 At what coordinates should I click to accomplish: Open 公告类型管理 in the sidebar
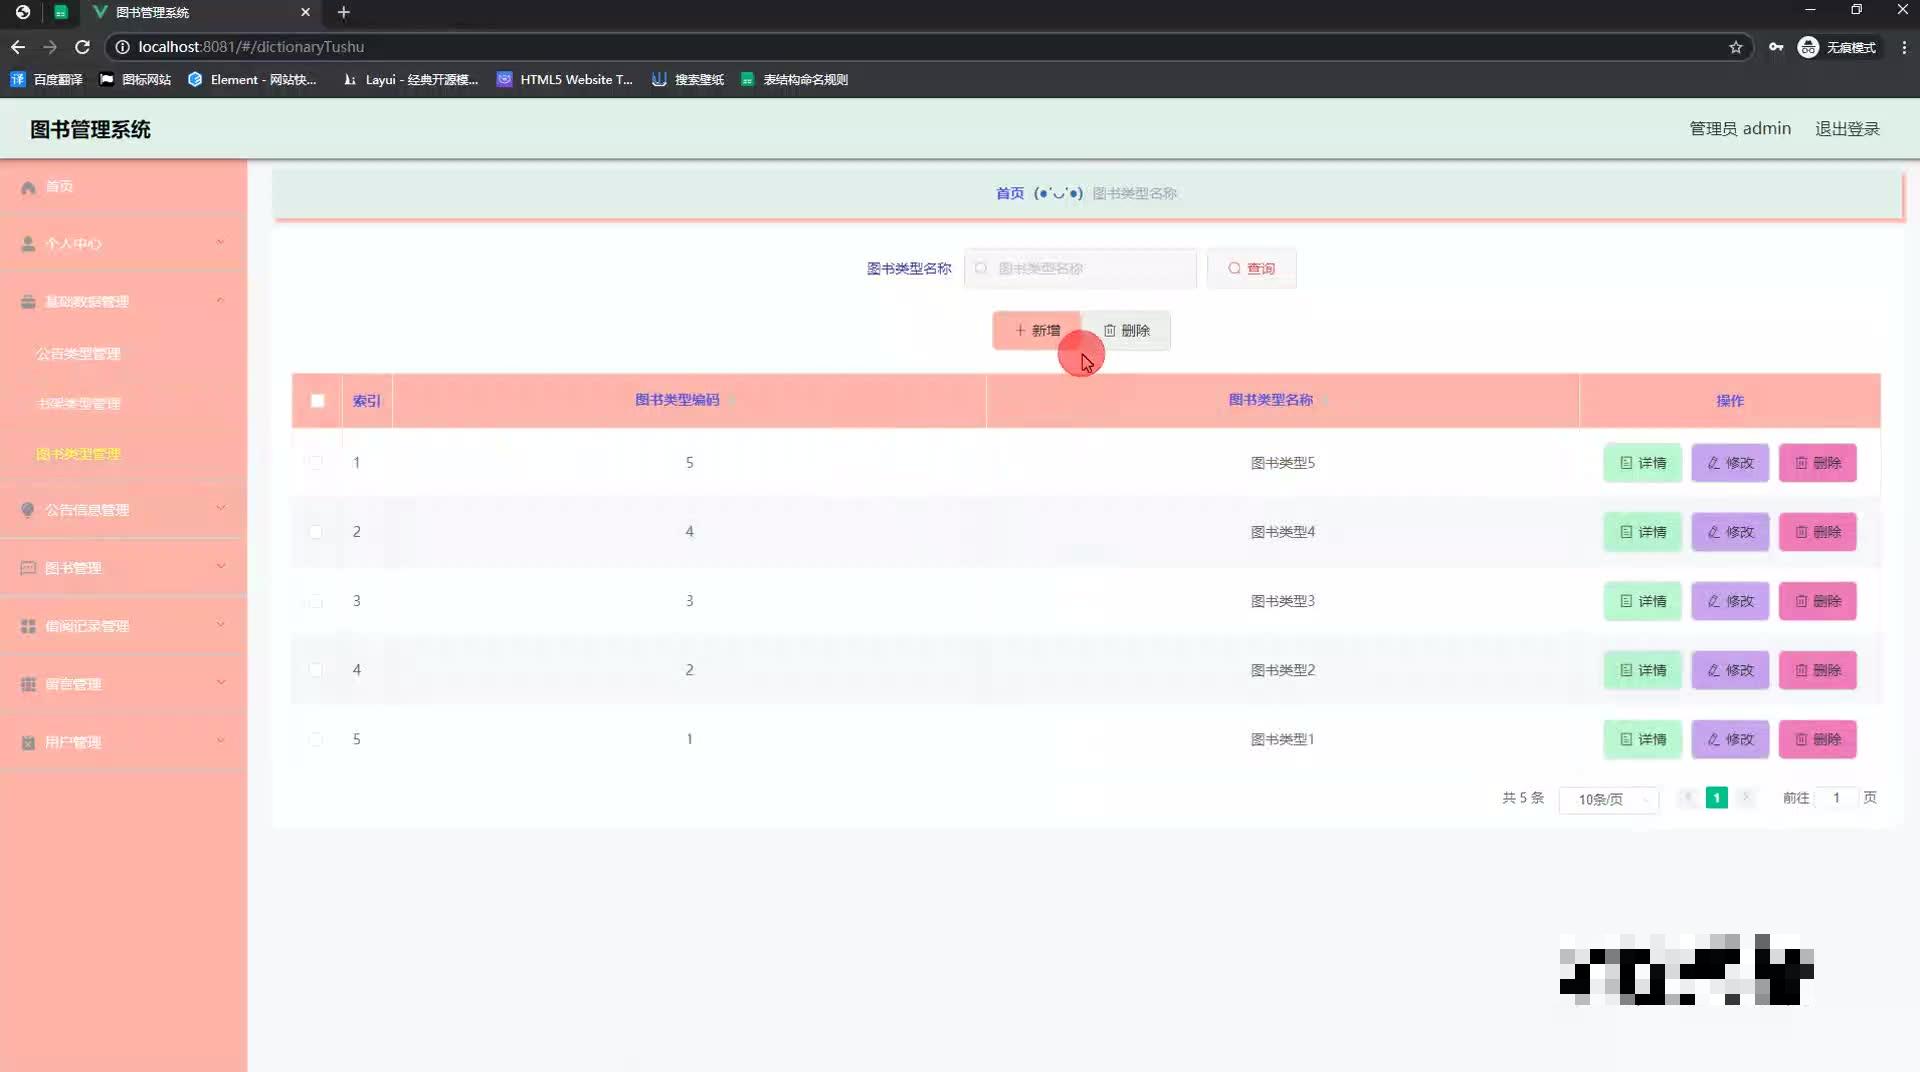79,353
